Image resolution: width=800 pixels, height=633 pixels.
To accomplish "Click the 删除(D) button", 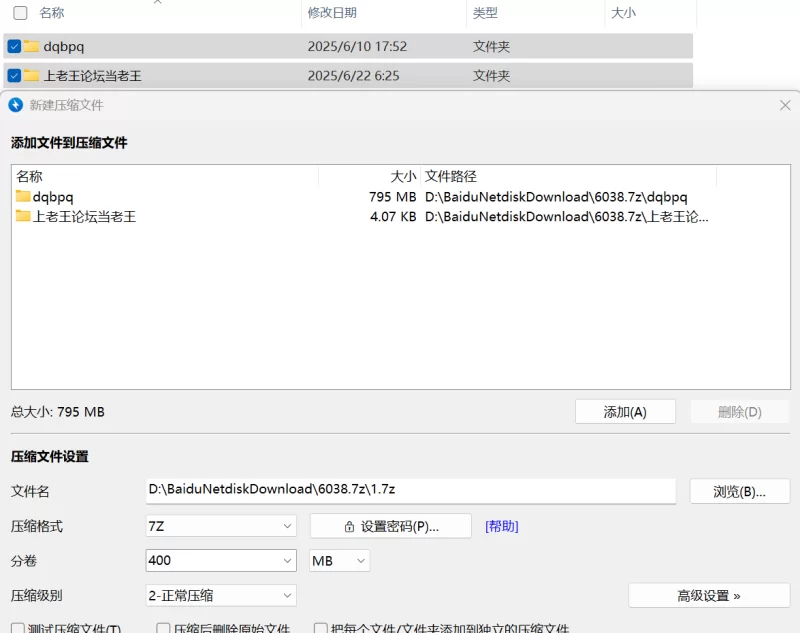I will 740,412.
